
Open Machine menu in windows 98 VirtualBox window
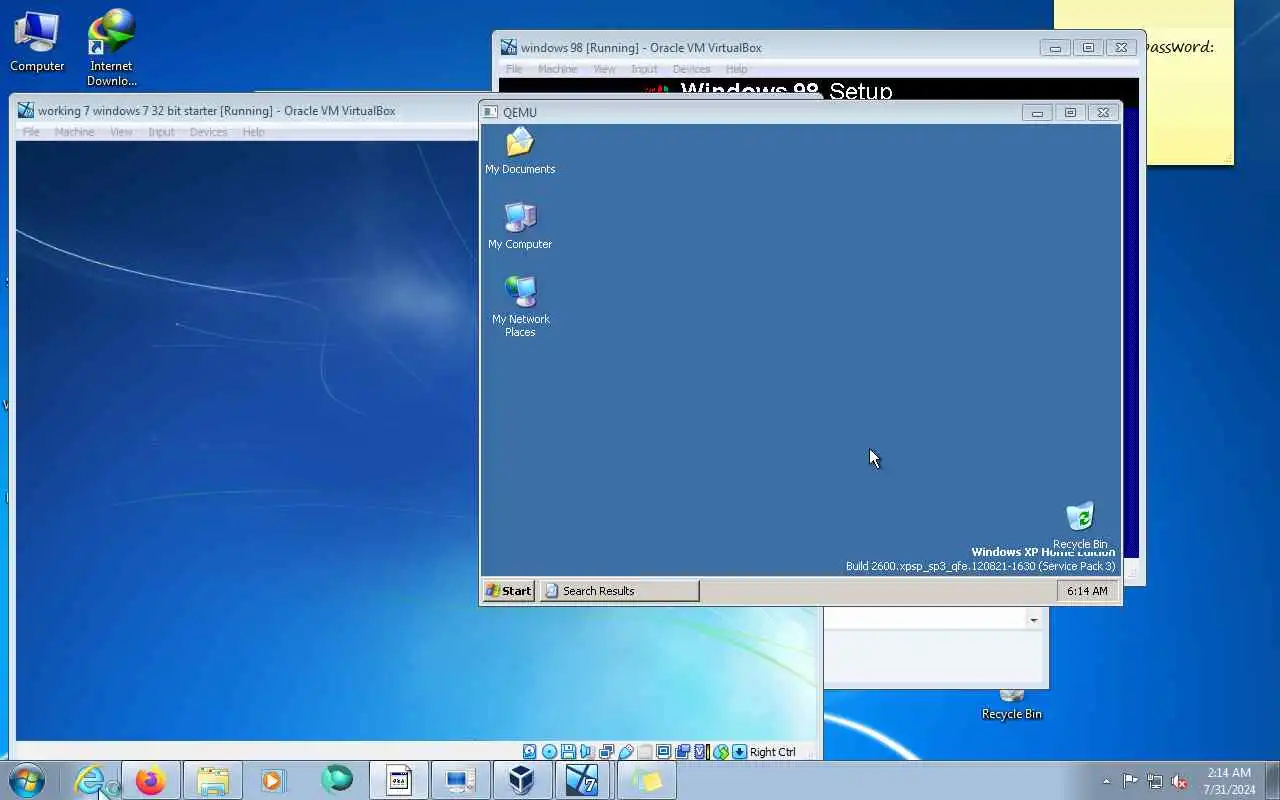click(557, 69)
